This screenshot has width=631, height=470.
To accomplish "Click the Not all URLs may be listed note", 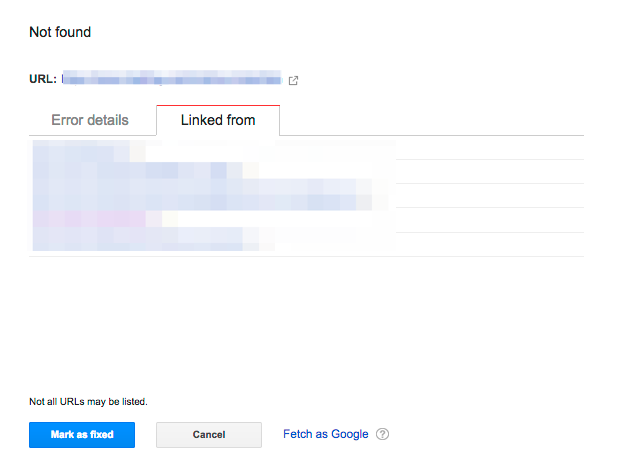I will [x=88, y=402].
